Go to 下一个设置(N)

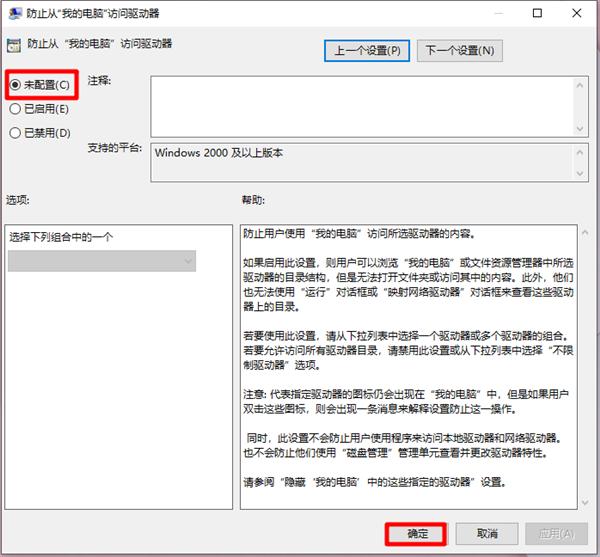coord(459,50)
